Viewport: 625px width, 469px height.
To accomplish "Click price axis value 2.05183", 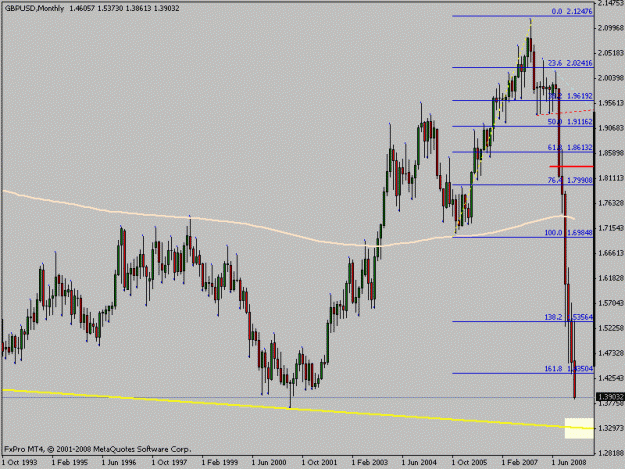I will (x=610, y=53).
